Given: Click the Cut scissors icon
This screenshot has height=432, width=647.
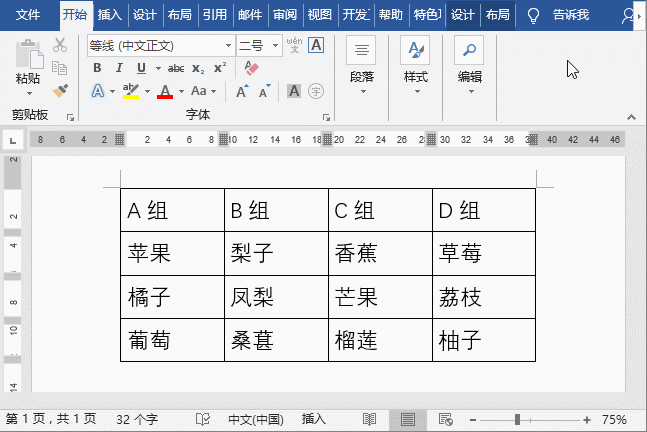Looking at the screenshot, I should point(60,45).
